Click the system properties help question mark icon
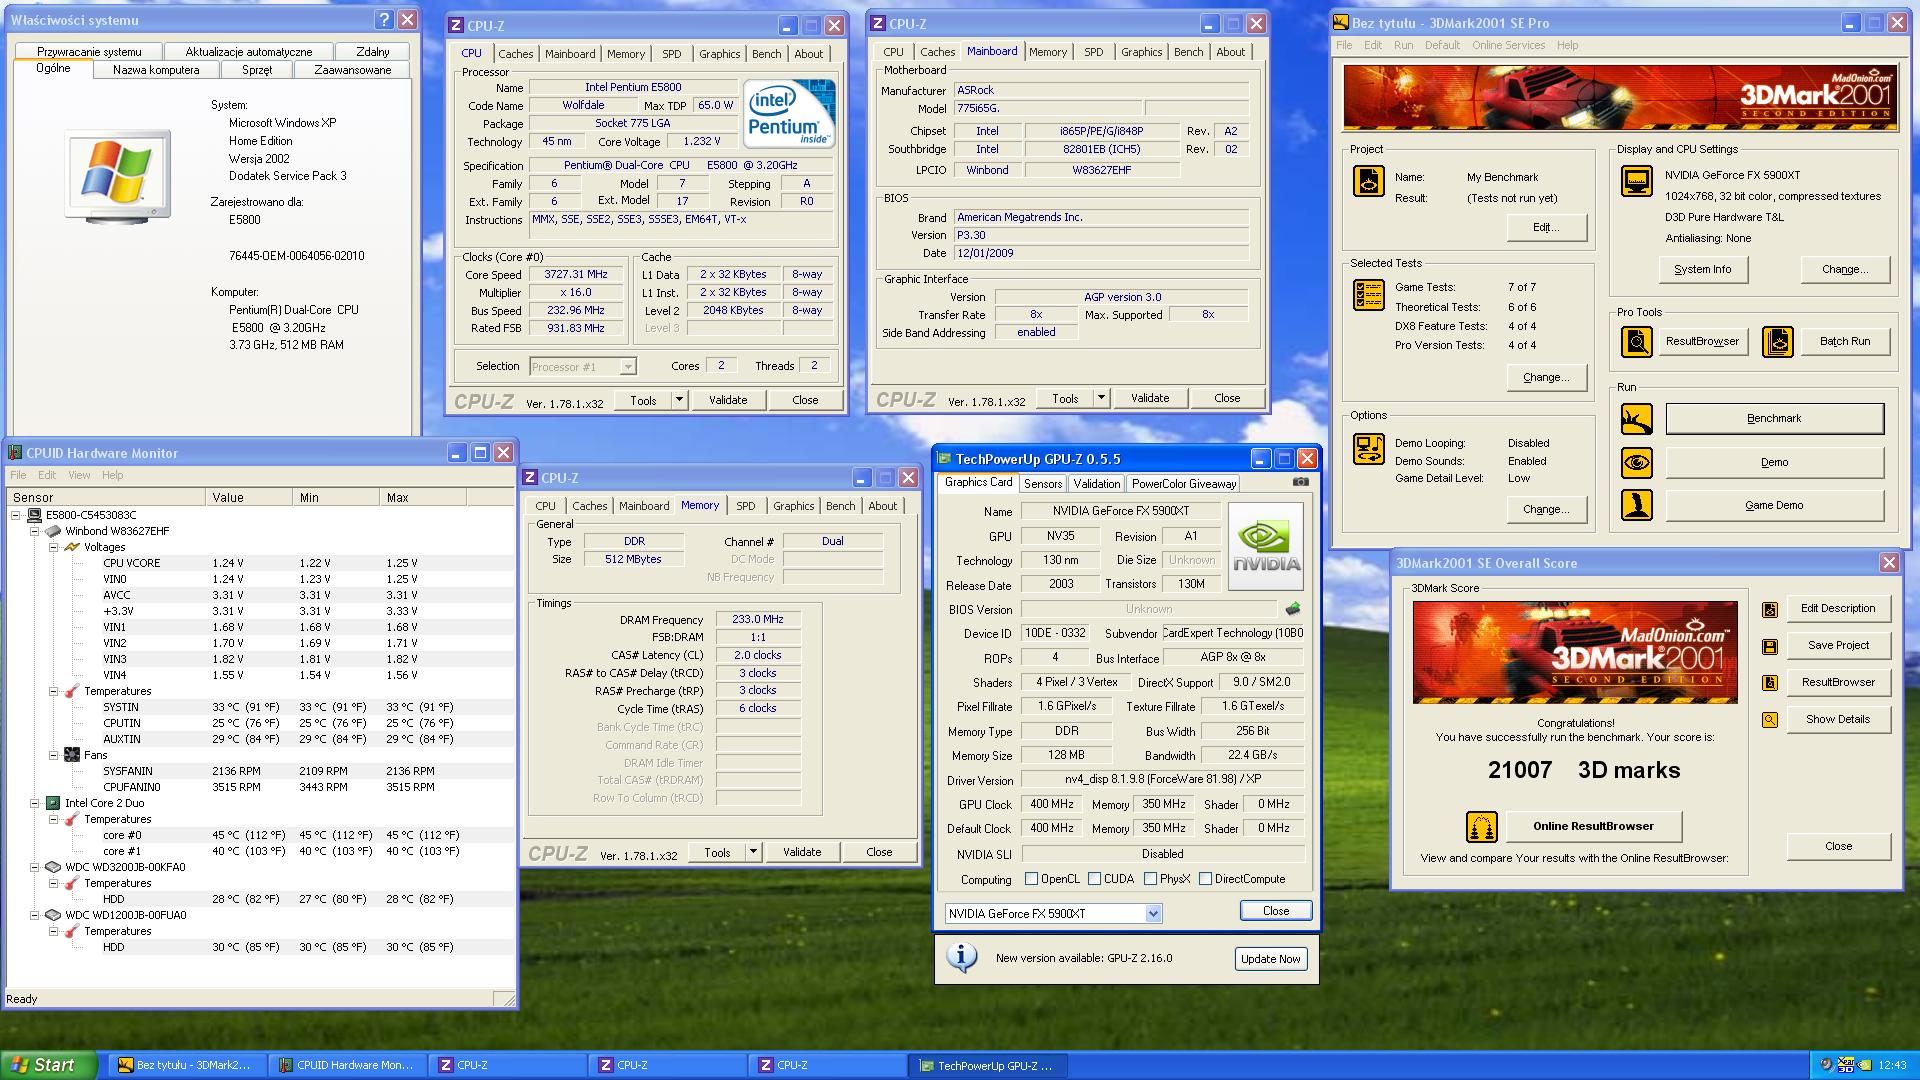This screenshot has width=1920, height=1080. [385, 20]
